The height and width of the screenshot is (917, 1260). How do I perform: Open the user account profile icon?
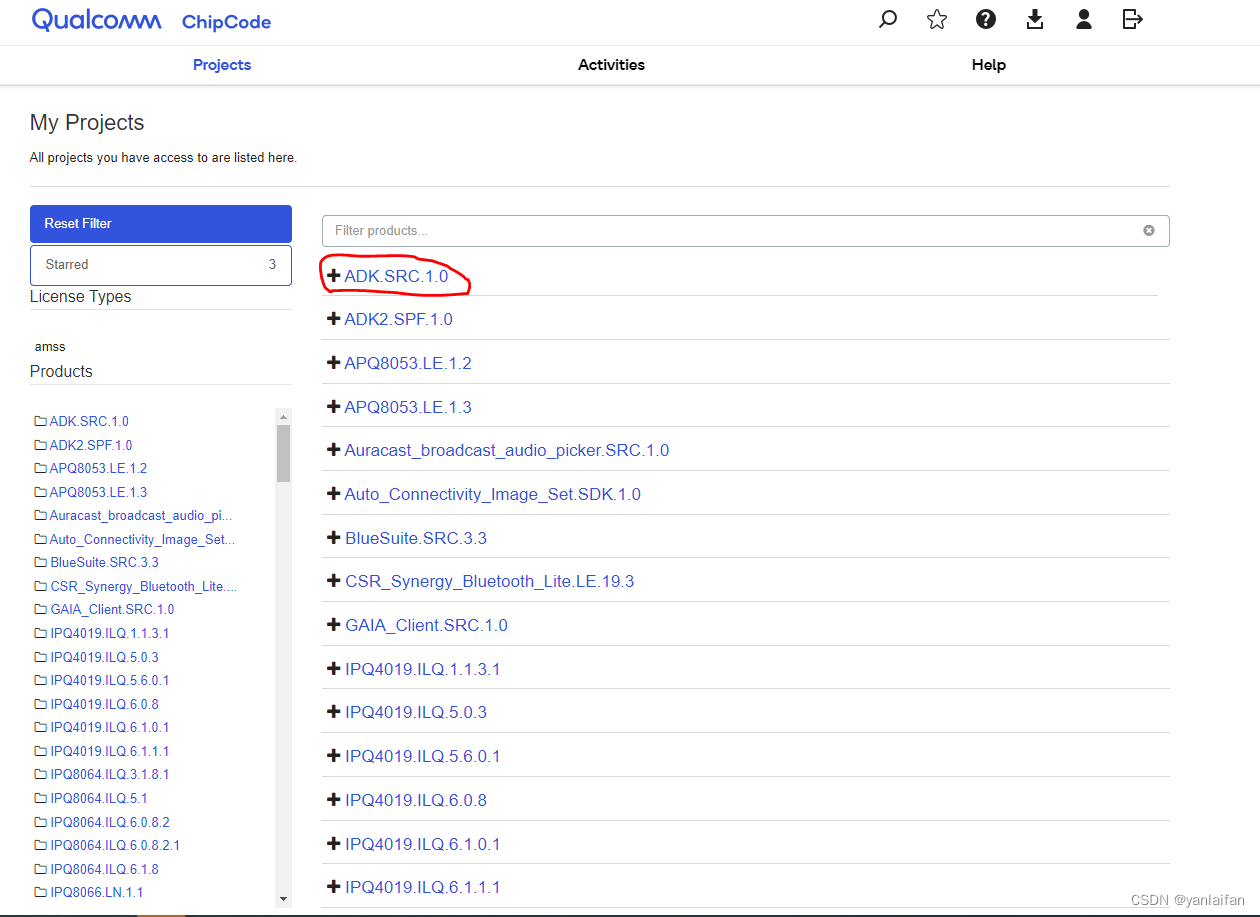[1084, 19]
